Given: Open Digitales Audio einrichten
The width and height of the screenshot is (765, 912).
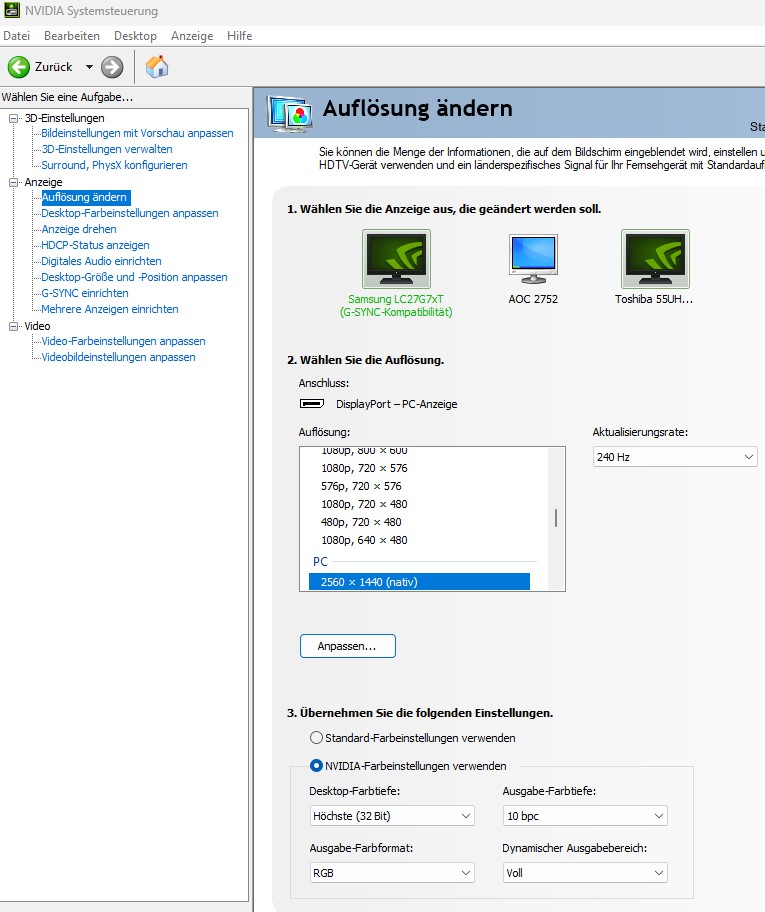Looking at the screenshot, I should pos(101,261).
